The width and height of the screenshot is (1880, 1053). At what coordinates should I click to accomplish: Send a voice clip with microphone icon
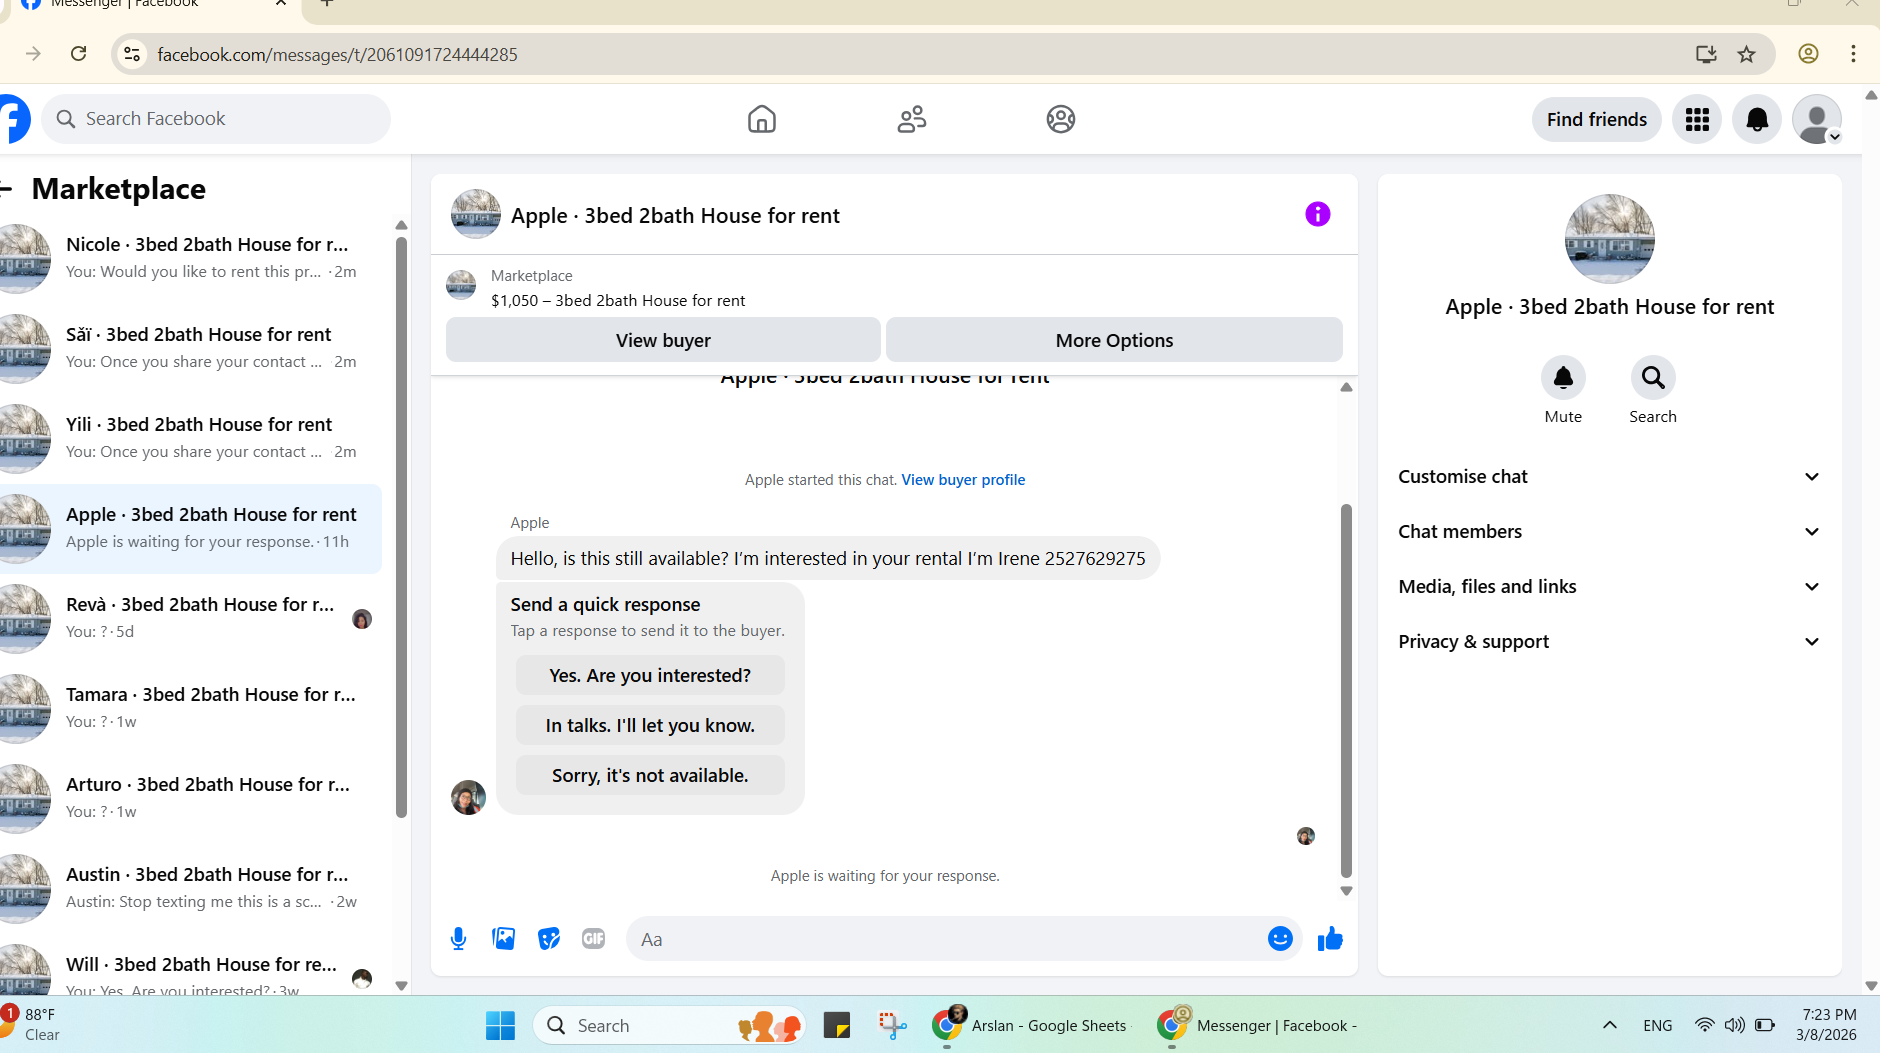[x=458, y=939]
